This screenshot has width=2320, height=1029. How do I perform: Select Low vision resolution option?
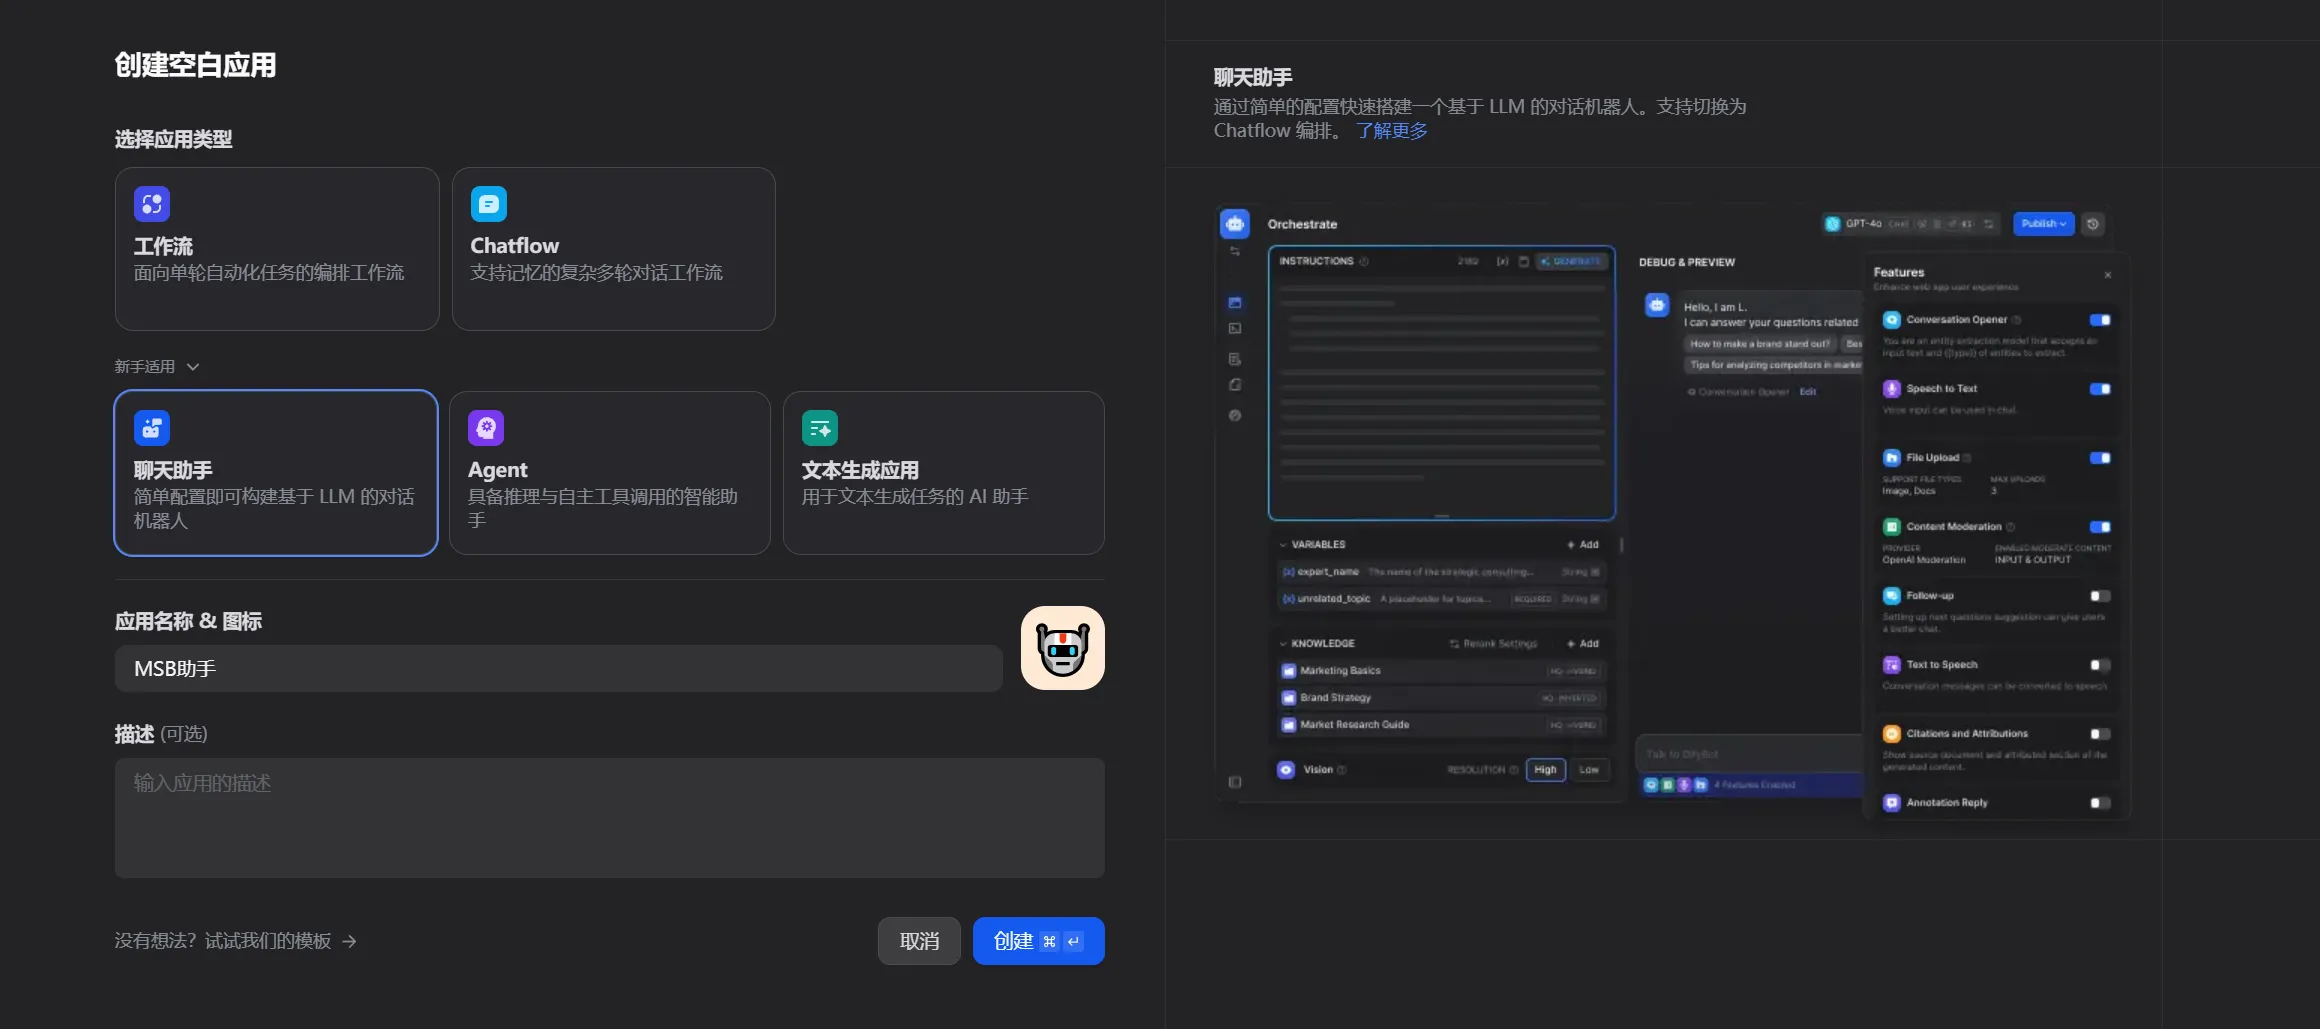point(1589,770)
